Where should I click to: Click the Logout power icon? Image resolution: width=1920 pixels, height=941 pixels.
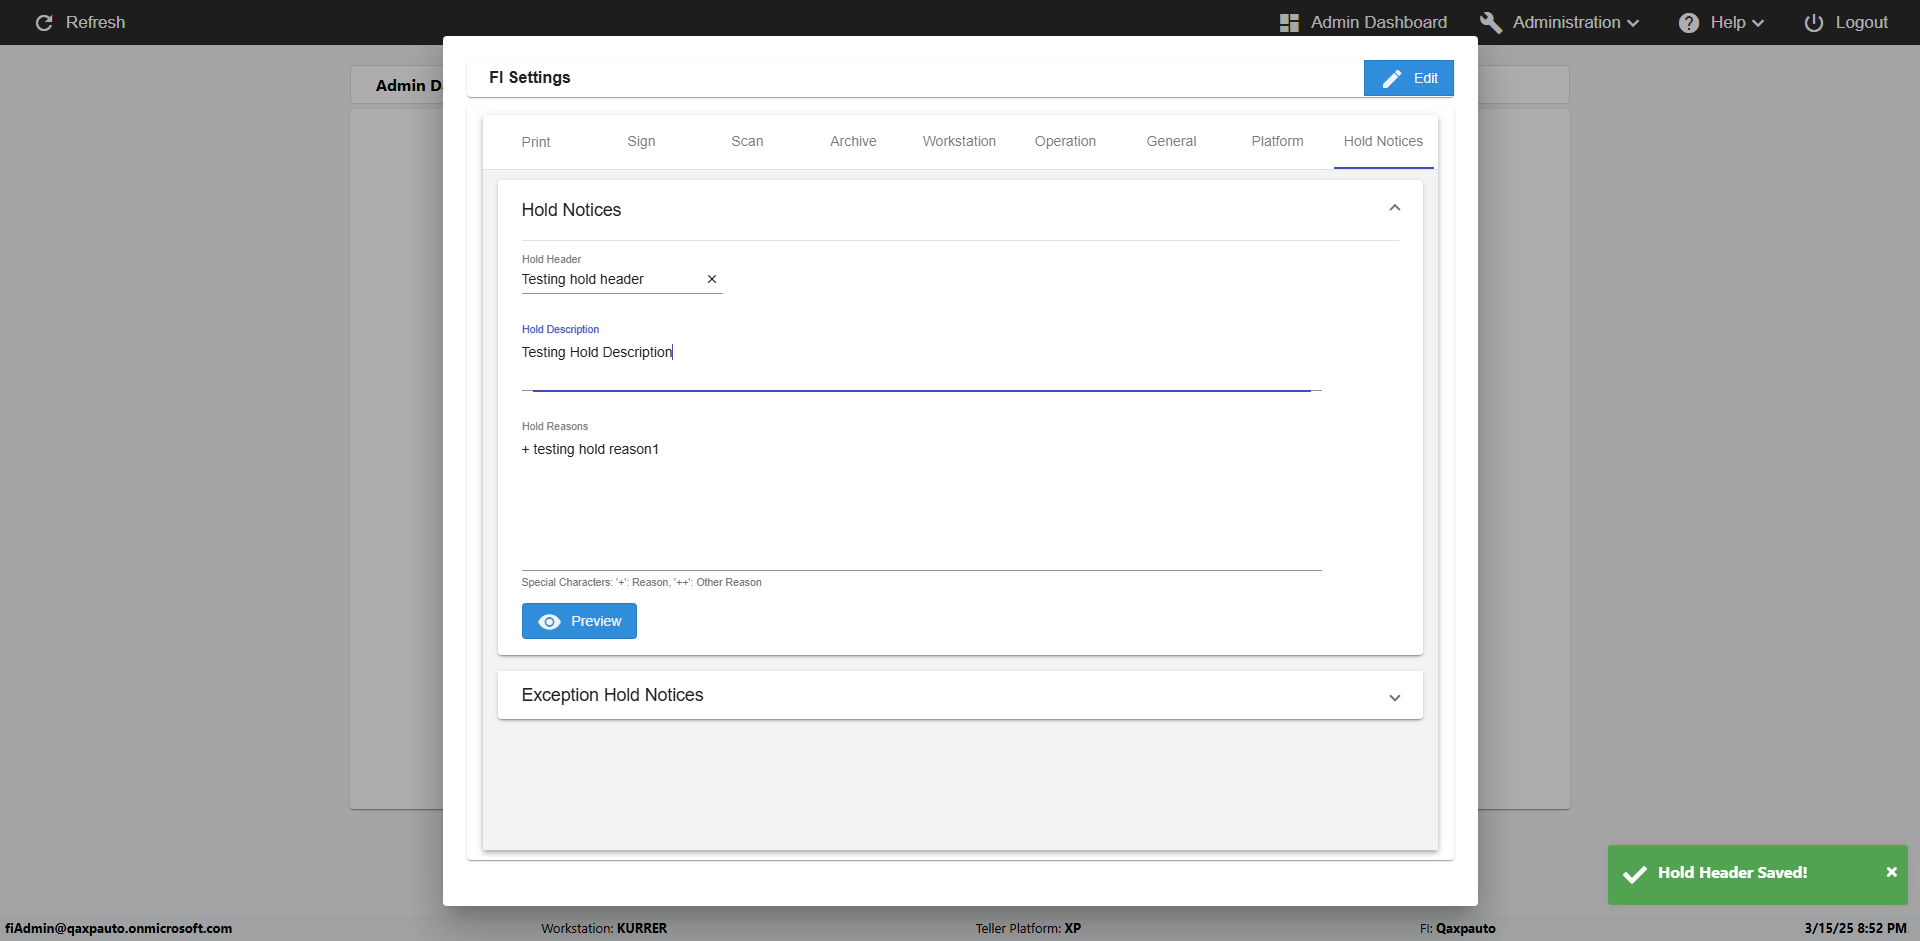point(1813,22)
